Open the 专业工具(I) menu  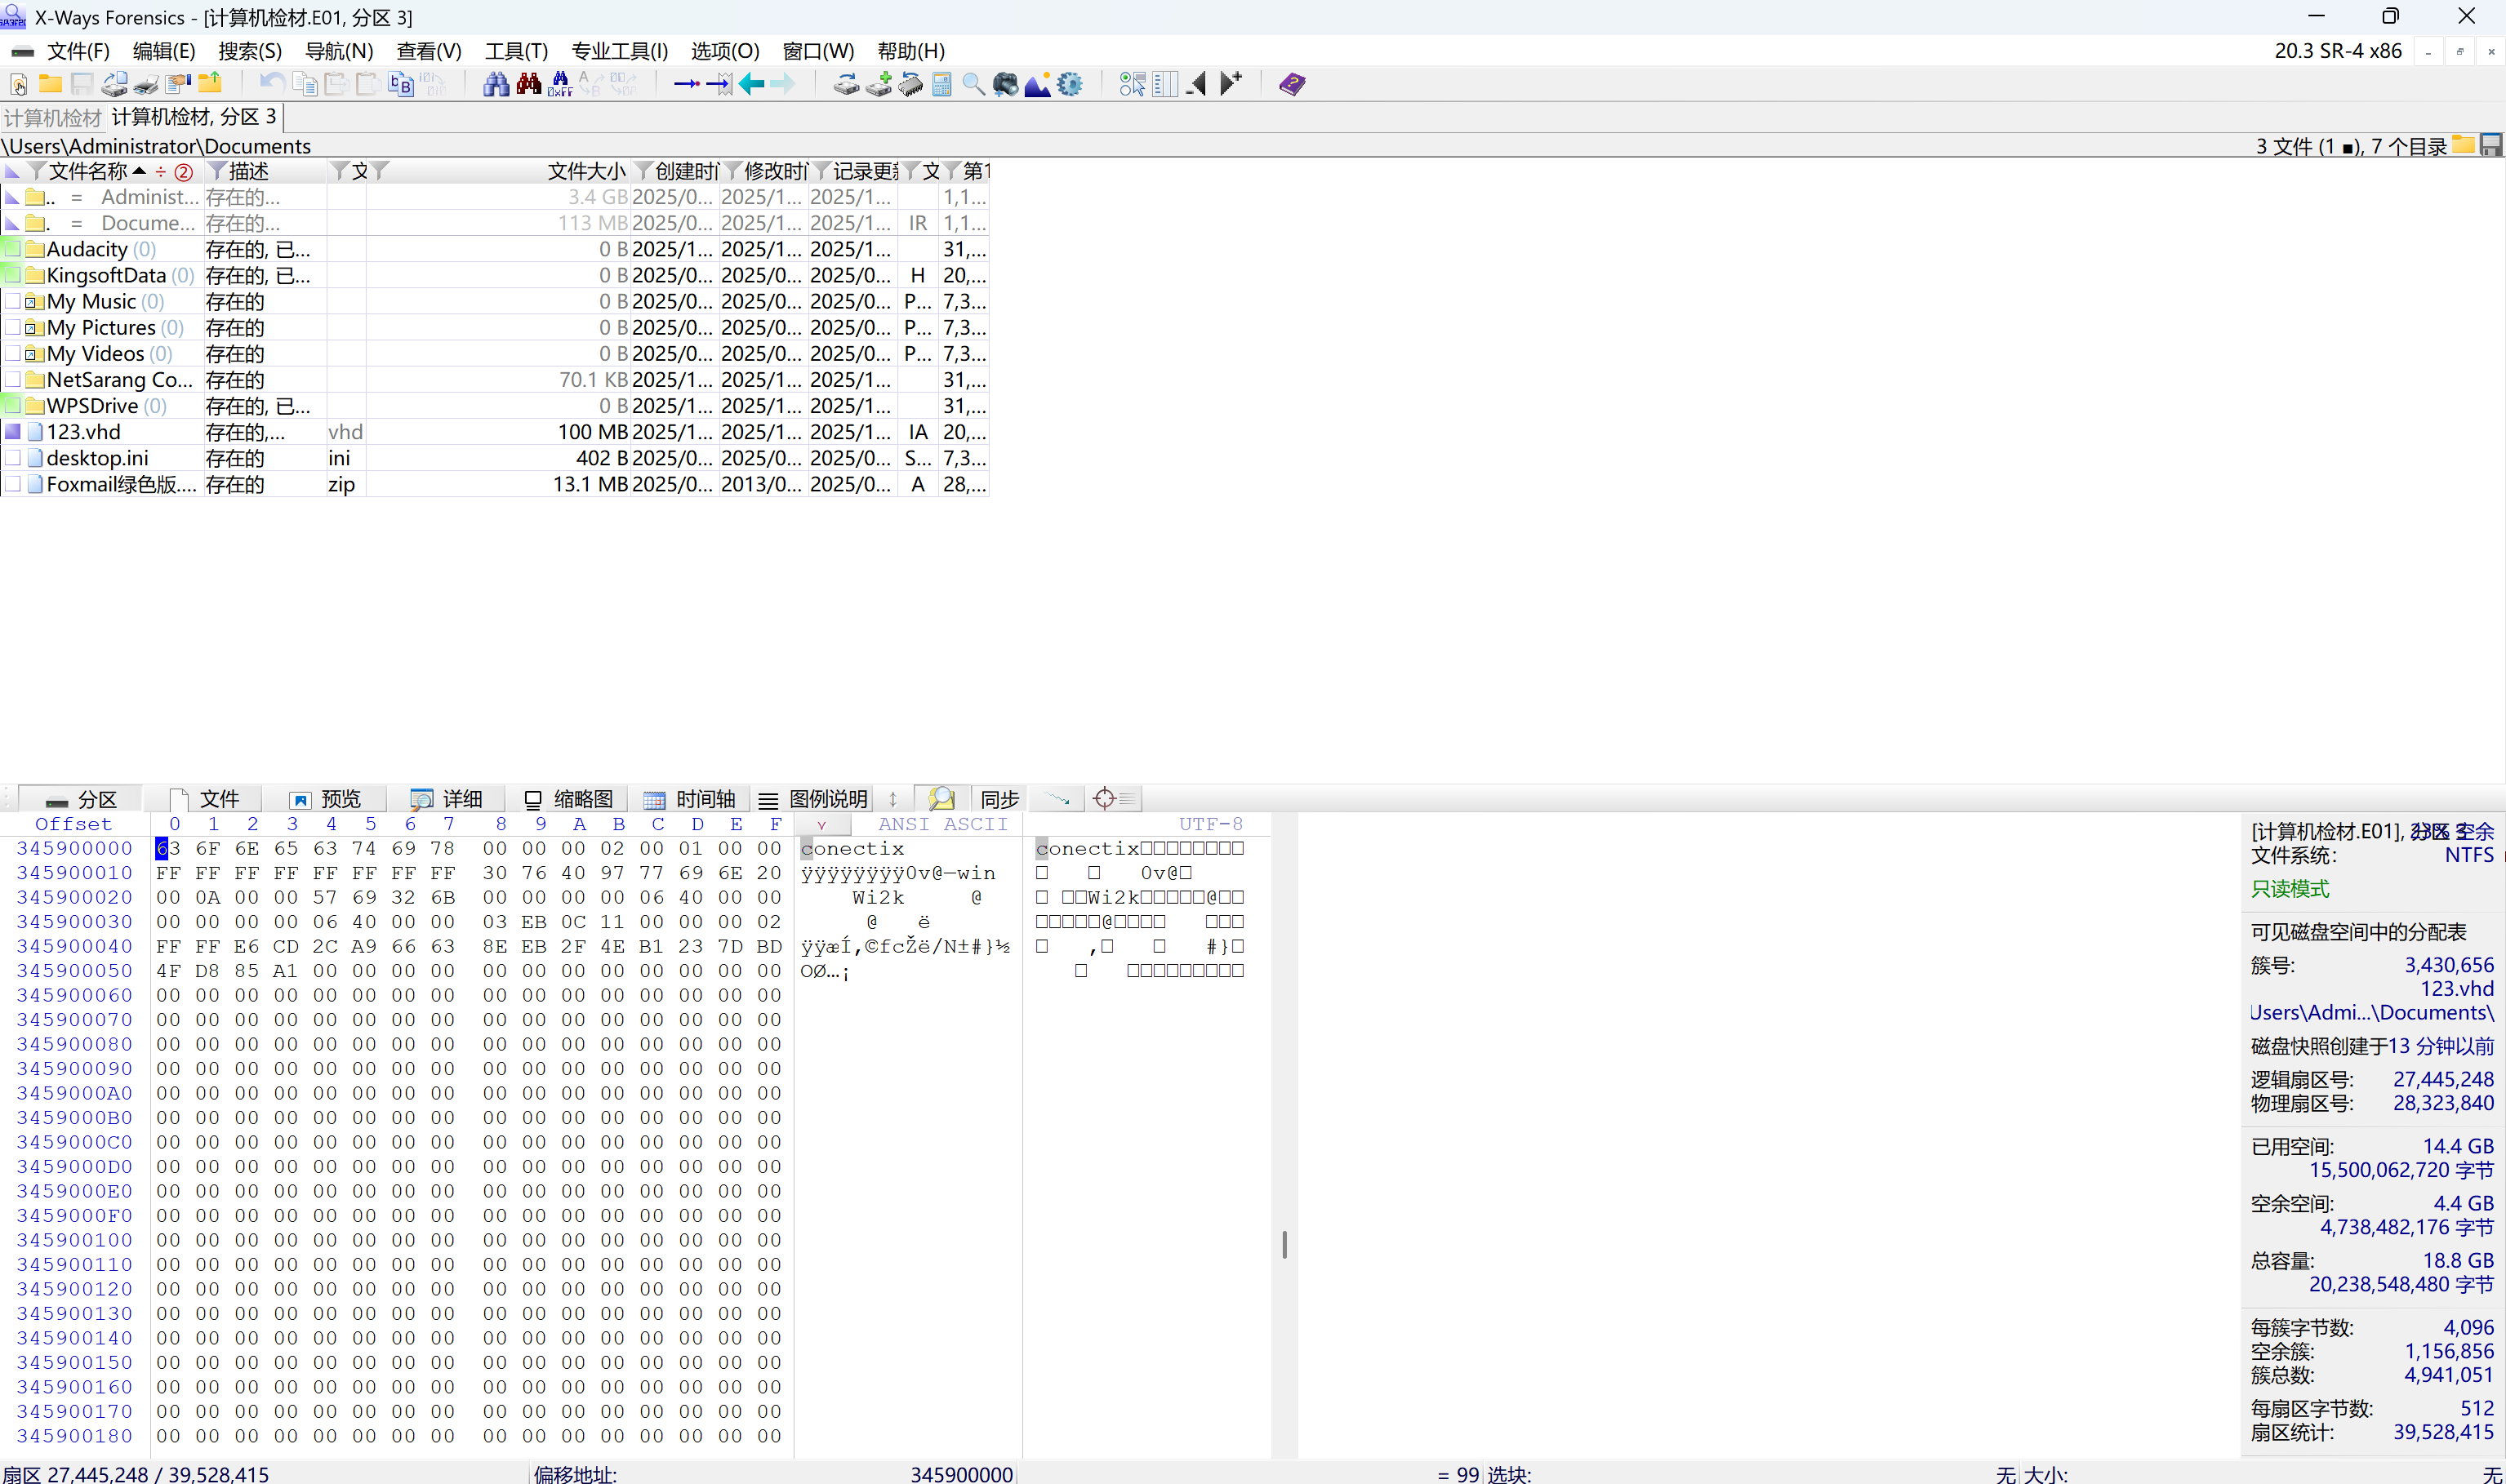619,51
